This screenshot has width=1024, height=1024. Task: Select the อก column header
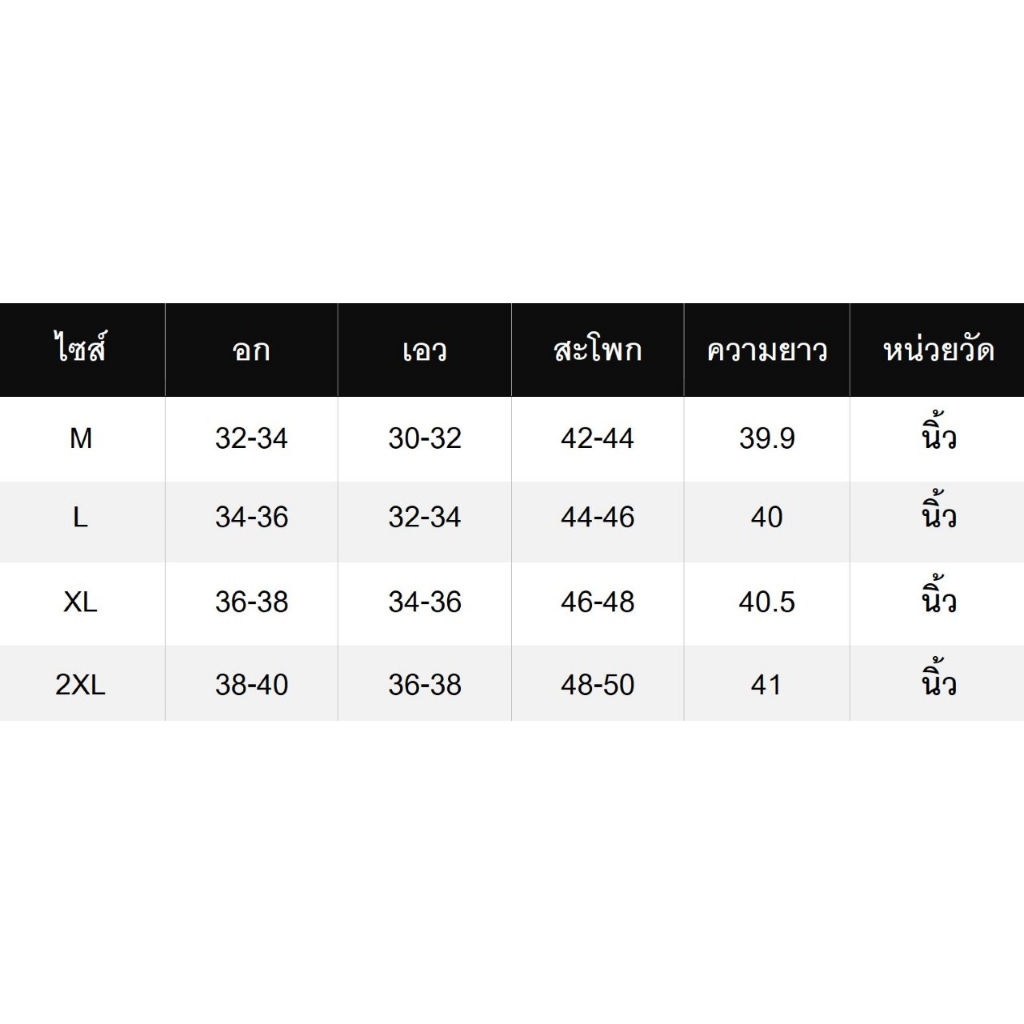251,351
